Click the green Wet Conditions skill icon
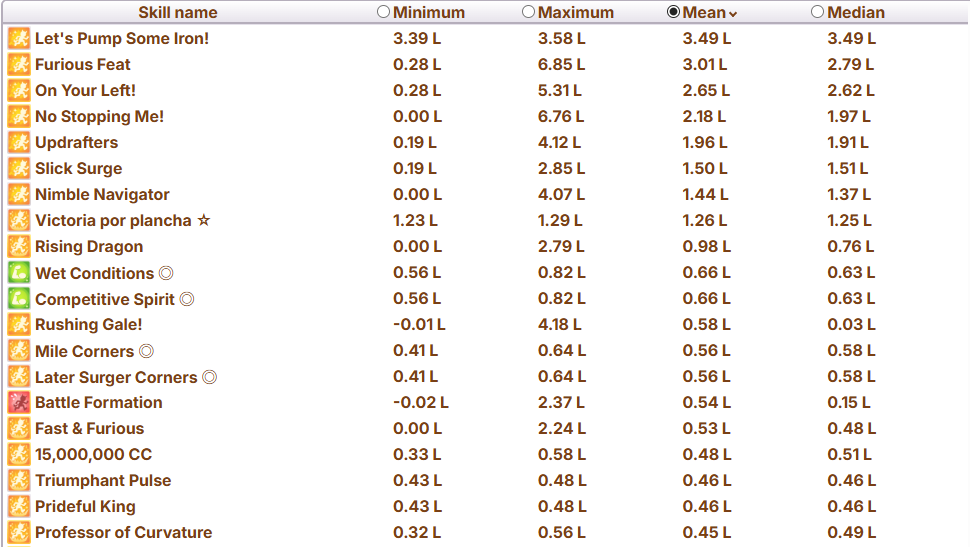970x547 pixels. (19, 272)
